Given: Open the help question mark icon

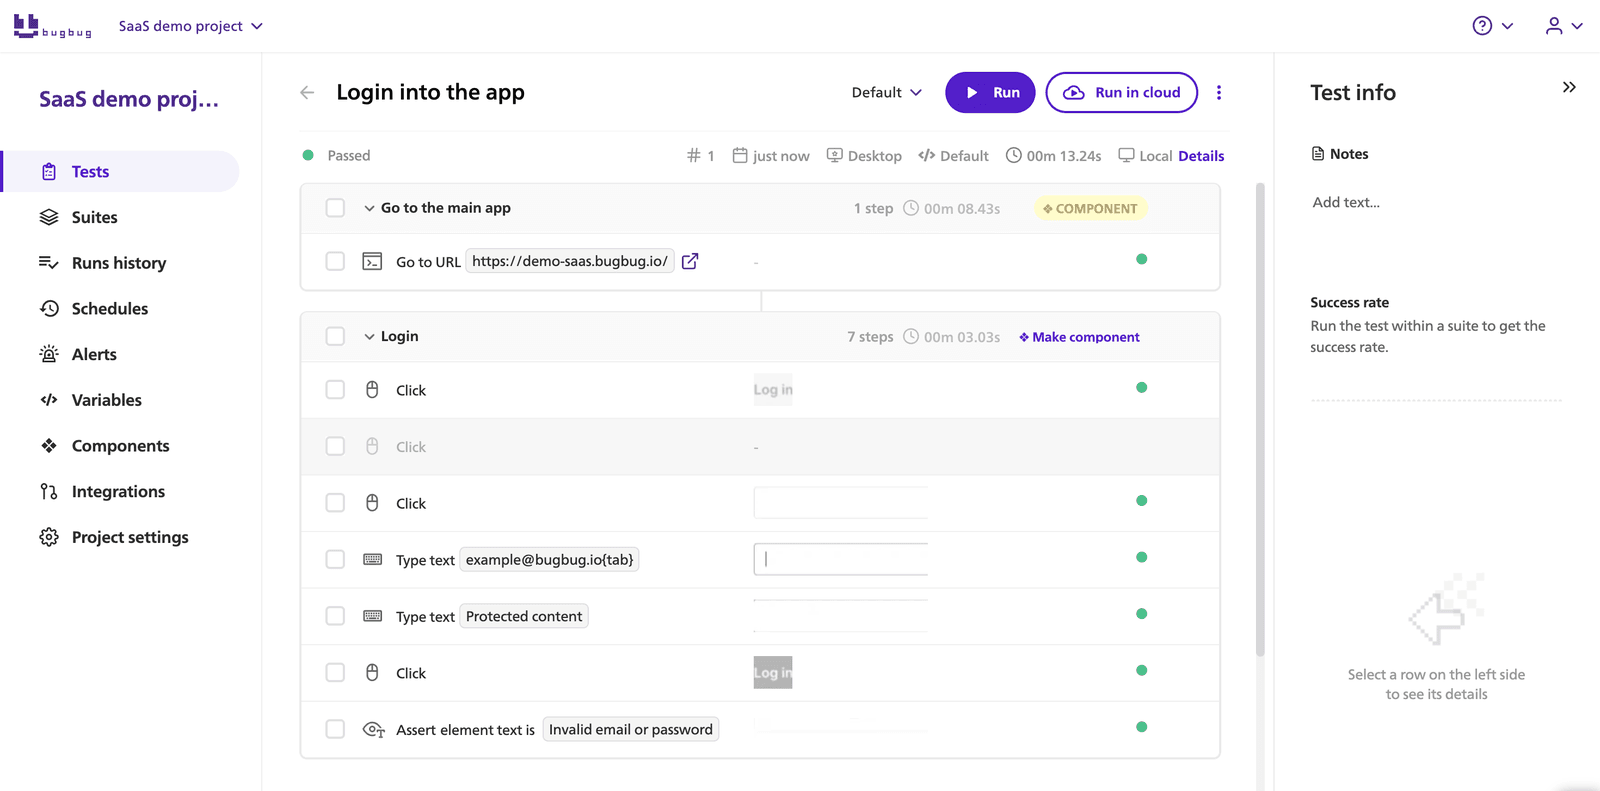Looking at the screenshot, I should click(1482, 26).
